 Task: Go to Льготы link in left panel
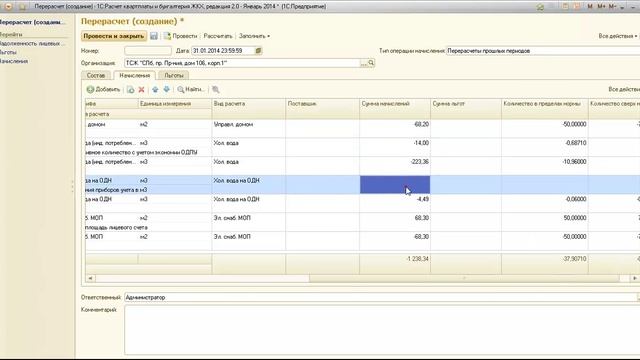point(8,52)
